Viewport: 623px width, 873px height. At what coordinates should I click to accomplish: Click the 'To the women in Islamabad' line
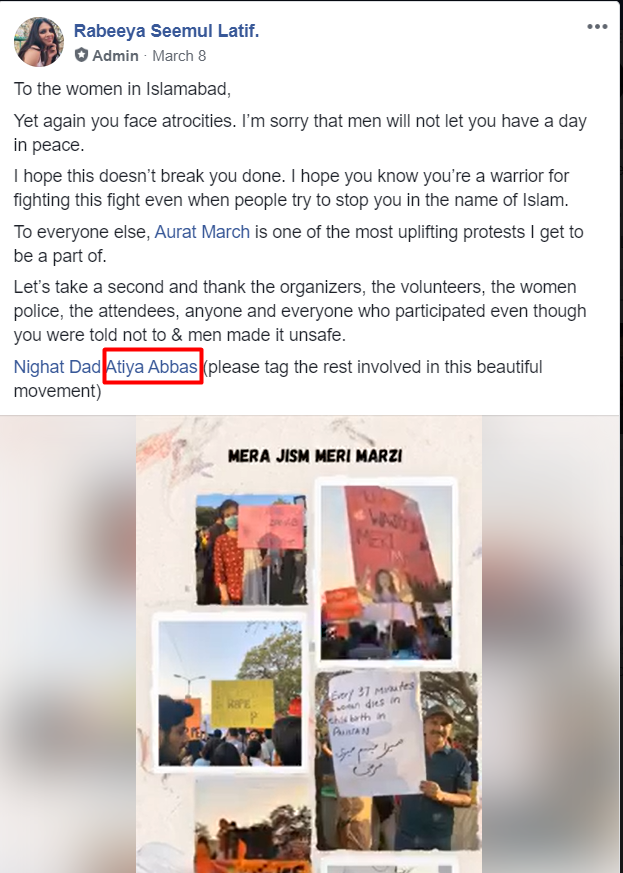point(122,89)
